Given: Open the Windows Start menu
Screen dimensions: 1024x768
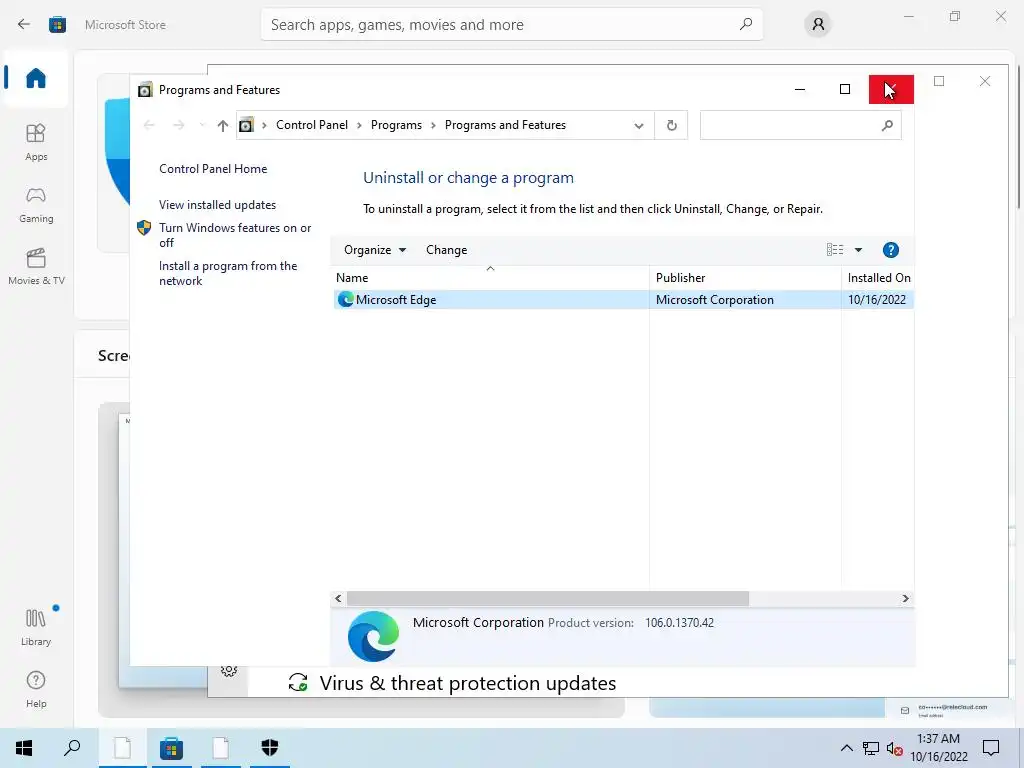Looking at the screenshot, I should point(24,748).
